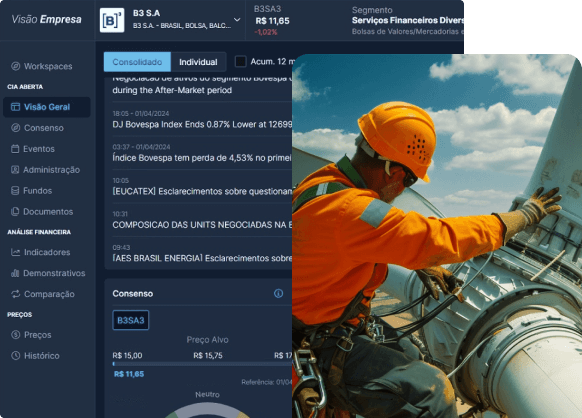582x418 pixels.
Task: Click the R$ 15,75 target price
Action: [x=208, y=355]
